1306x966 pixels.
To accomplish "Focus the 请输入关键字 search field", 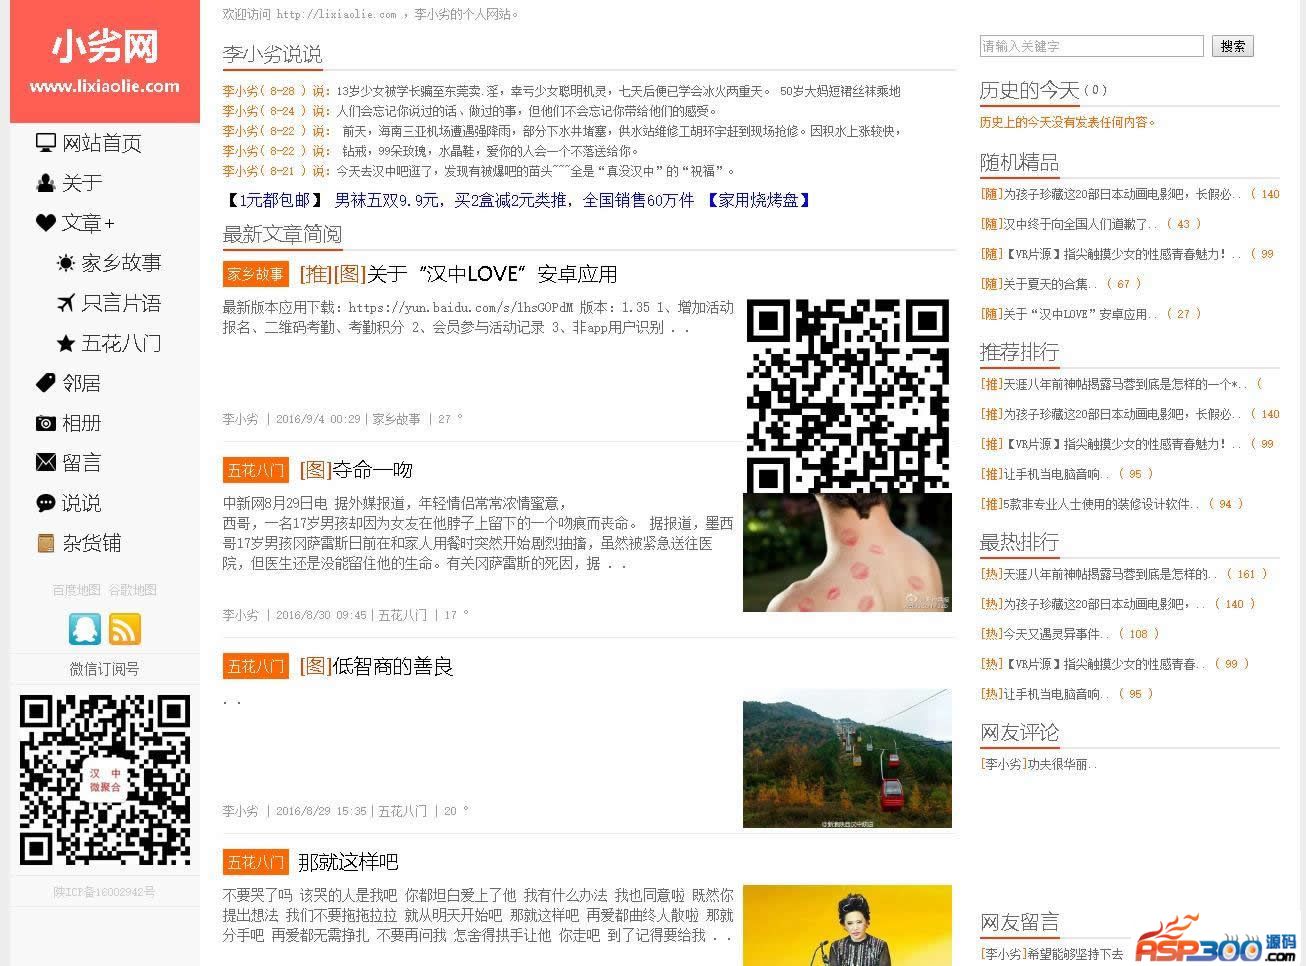I will tap(1092, 46).
